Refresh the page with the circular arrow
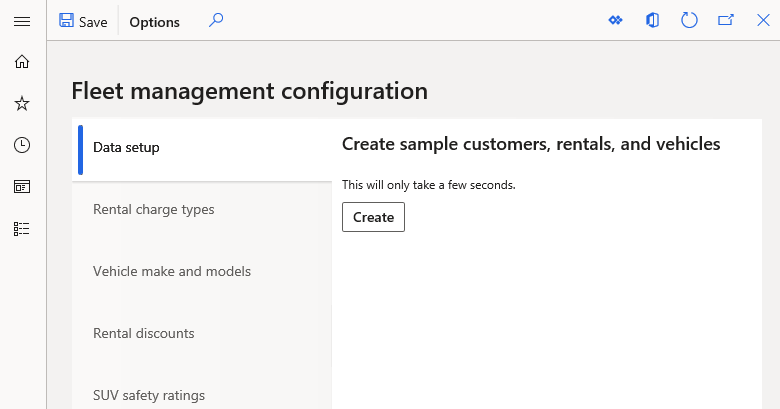 pos(689,21)
